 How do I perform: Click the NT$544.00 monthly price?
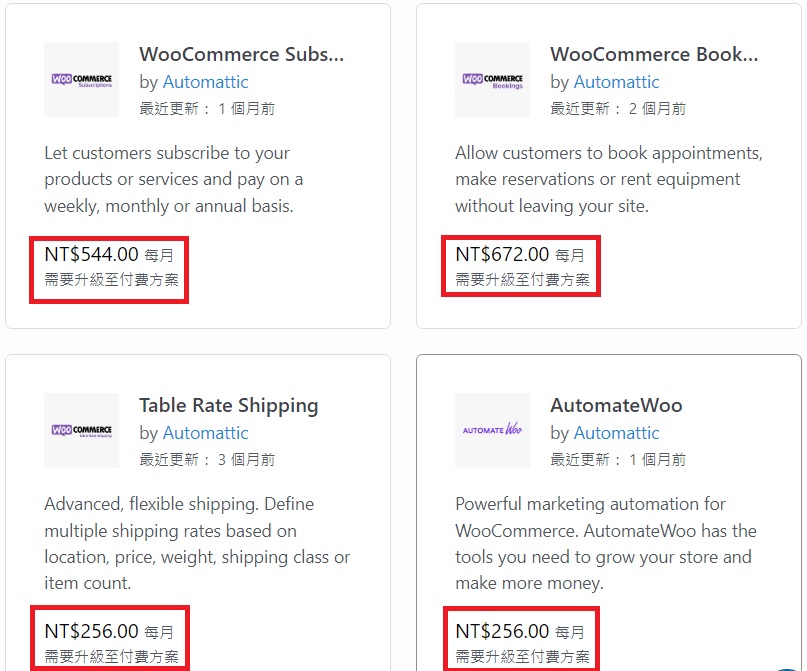(109, 255)
